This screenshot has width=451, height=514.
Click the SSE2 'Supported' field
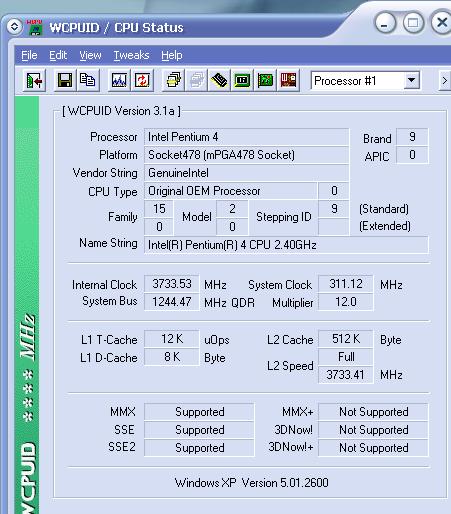pos(199,448)
